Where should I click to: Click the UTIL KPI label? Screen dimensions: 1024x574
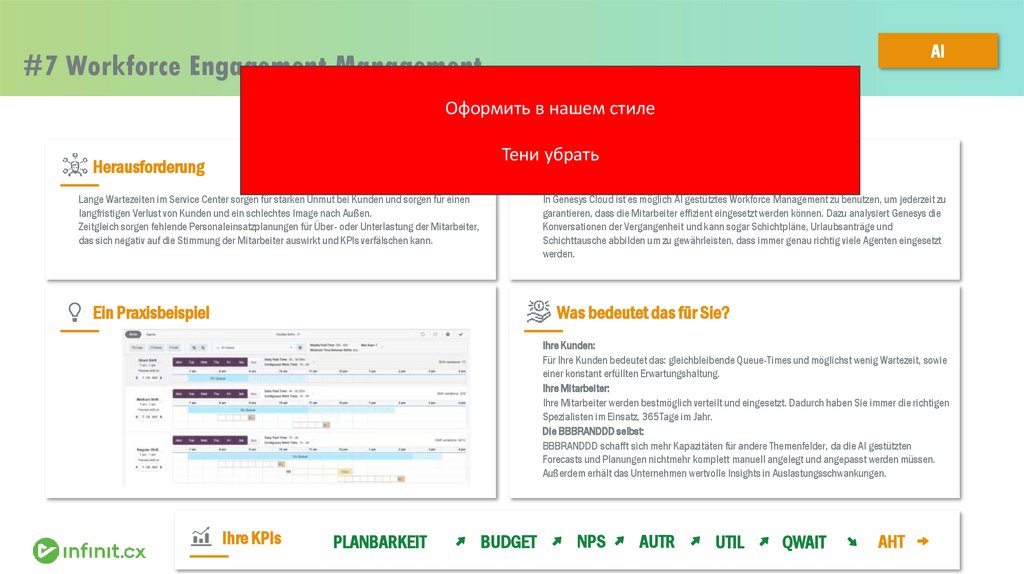[729, 542]
